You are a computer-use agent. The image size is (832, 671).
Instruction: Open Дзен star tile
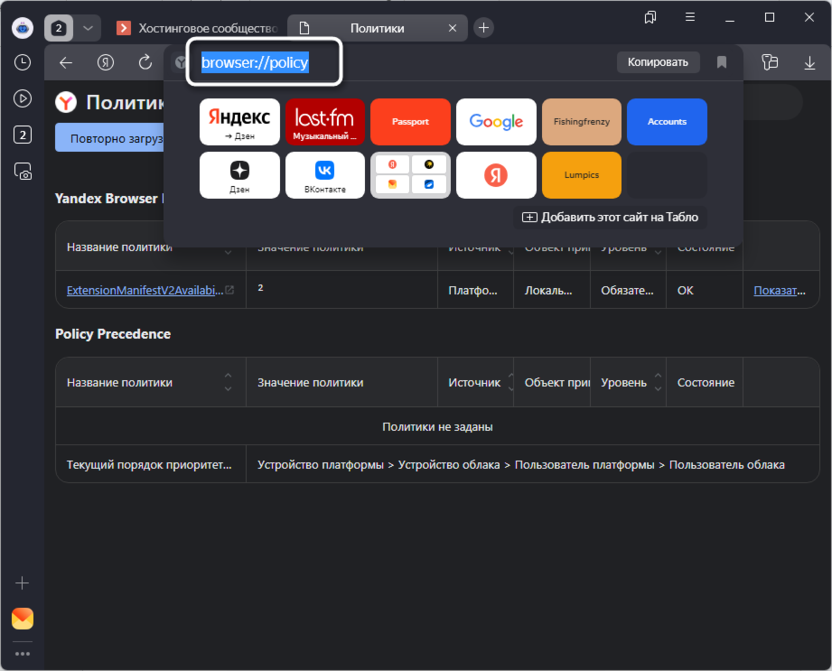239,175
